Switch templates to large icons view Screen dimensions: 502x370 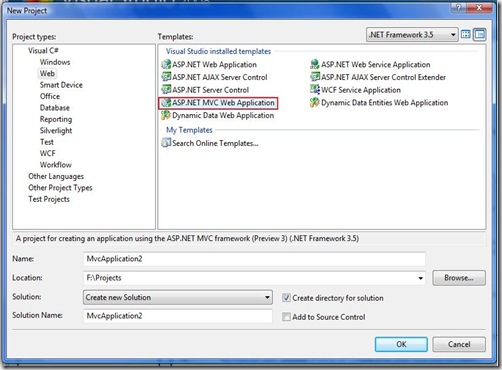click(x=466, y=34)
